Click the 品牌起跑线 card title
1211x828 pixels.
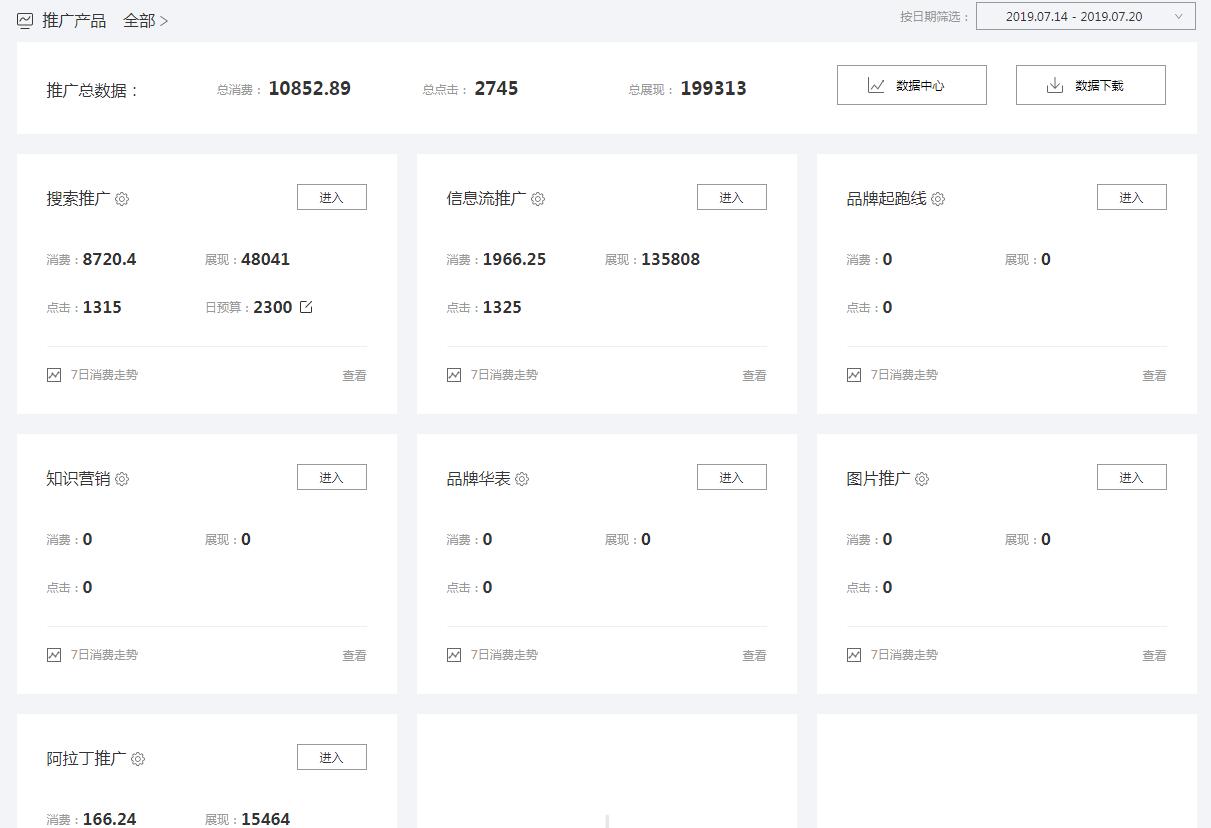[x=886, y=199]
